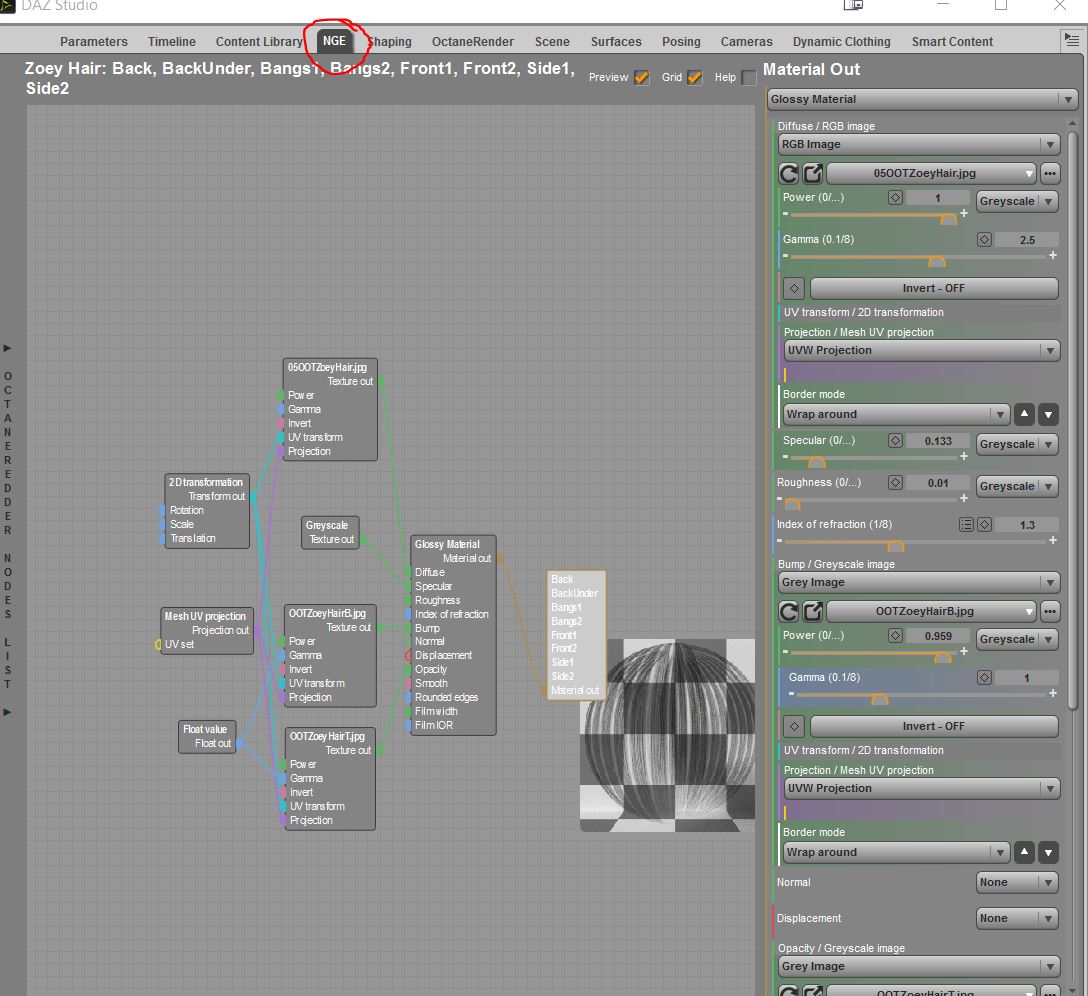Switch to the Surfaces tab
This screenshot has height=996, width=1088.
tap(616, 42)
